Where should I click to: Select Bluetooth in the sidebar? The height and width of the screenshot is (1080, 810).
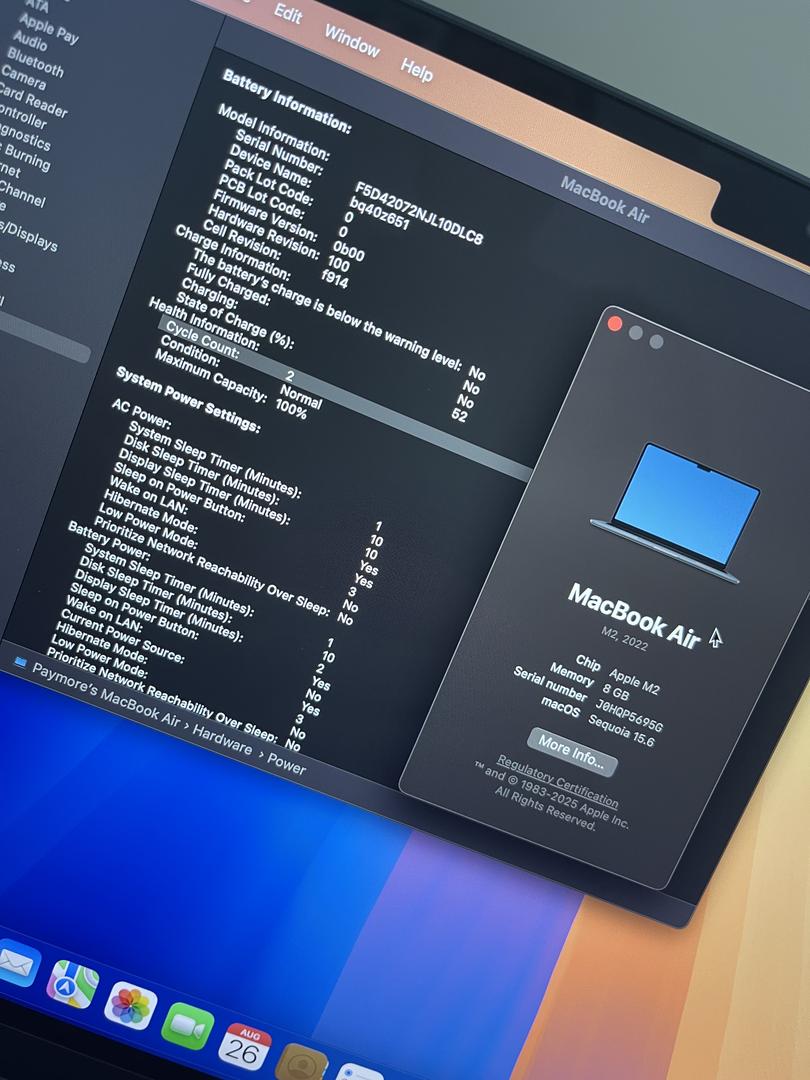pyautogui.click(x=36, y=62)
